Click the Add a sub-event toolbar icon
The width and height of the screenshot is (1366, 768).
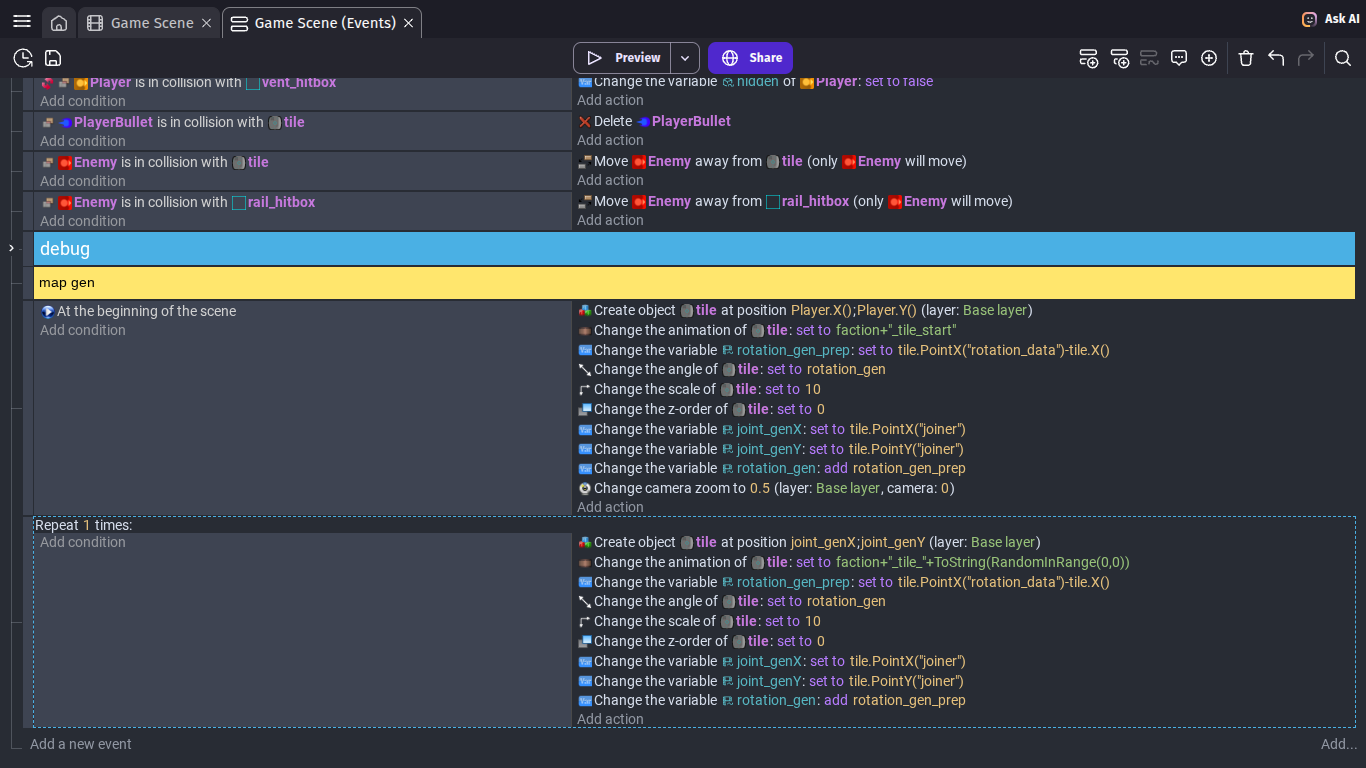pos(1119,58)
